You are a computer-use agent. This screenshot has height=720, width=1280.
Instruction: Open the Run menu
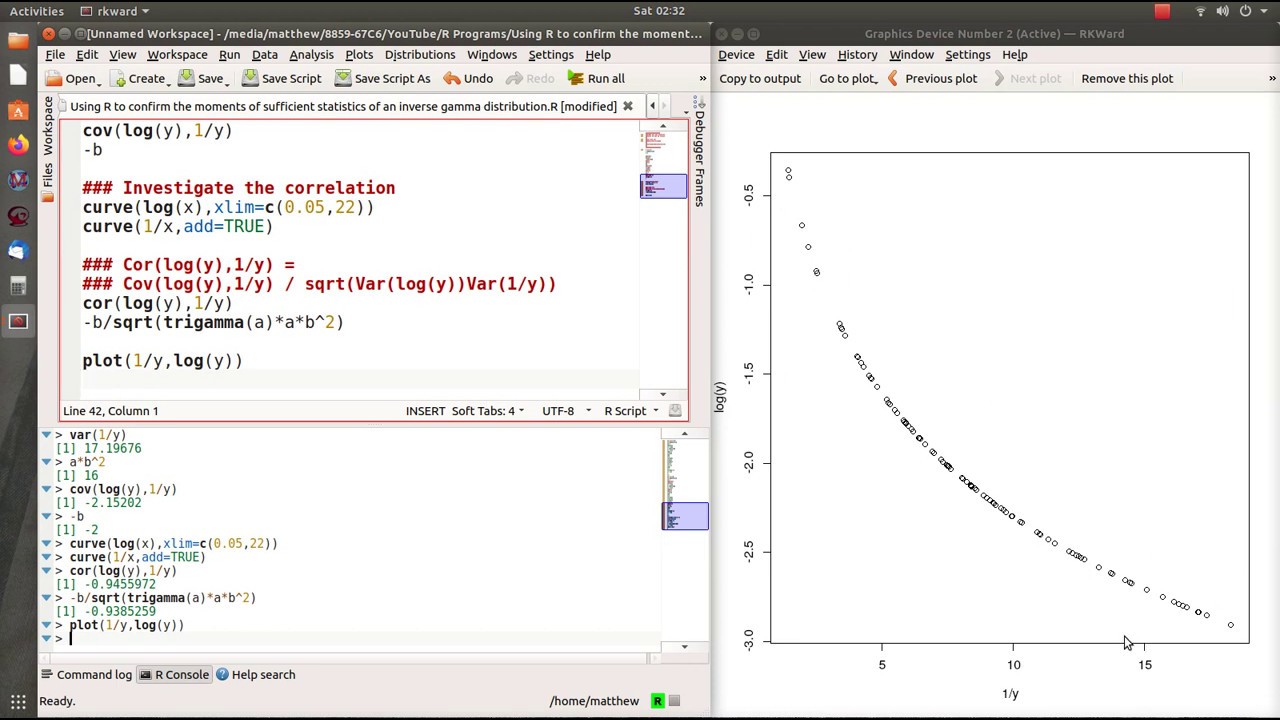tap(229, 55)
